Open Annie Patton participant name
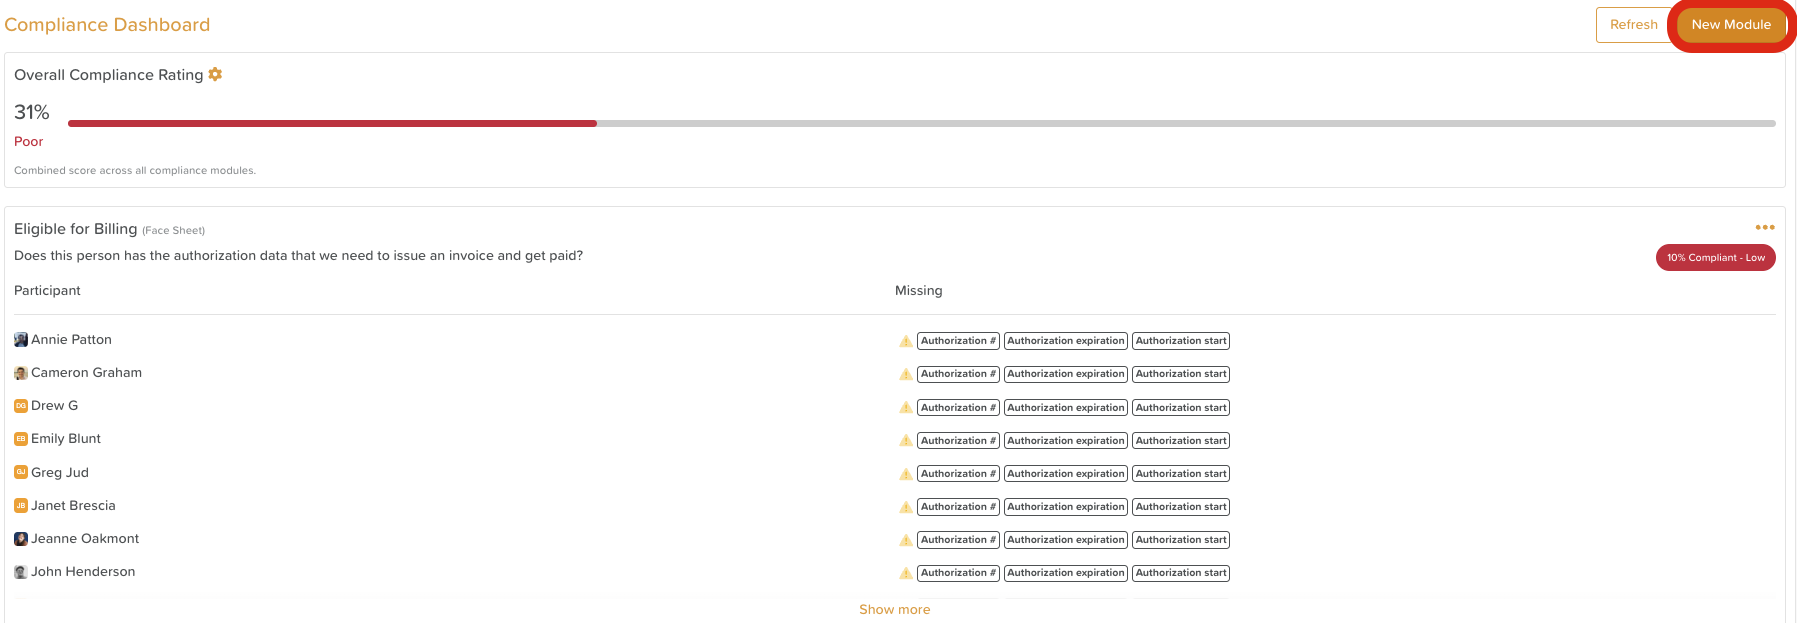Image resolution: width=1797 pixels, height=623 pixels. point(71,340)
